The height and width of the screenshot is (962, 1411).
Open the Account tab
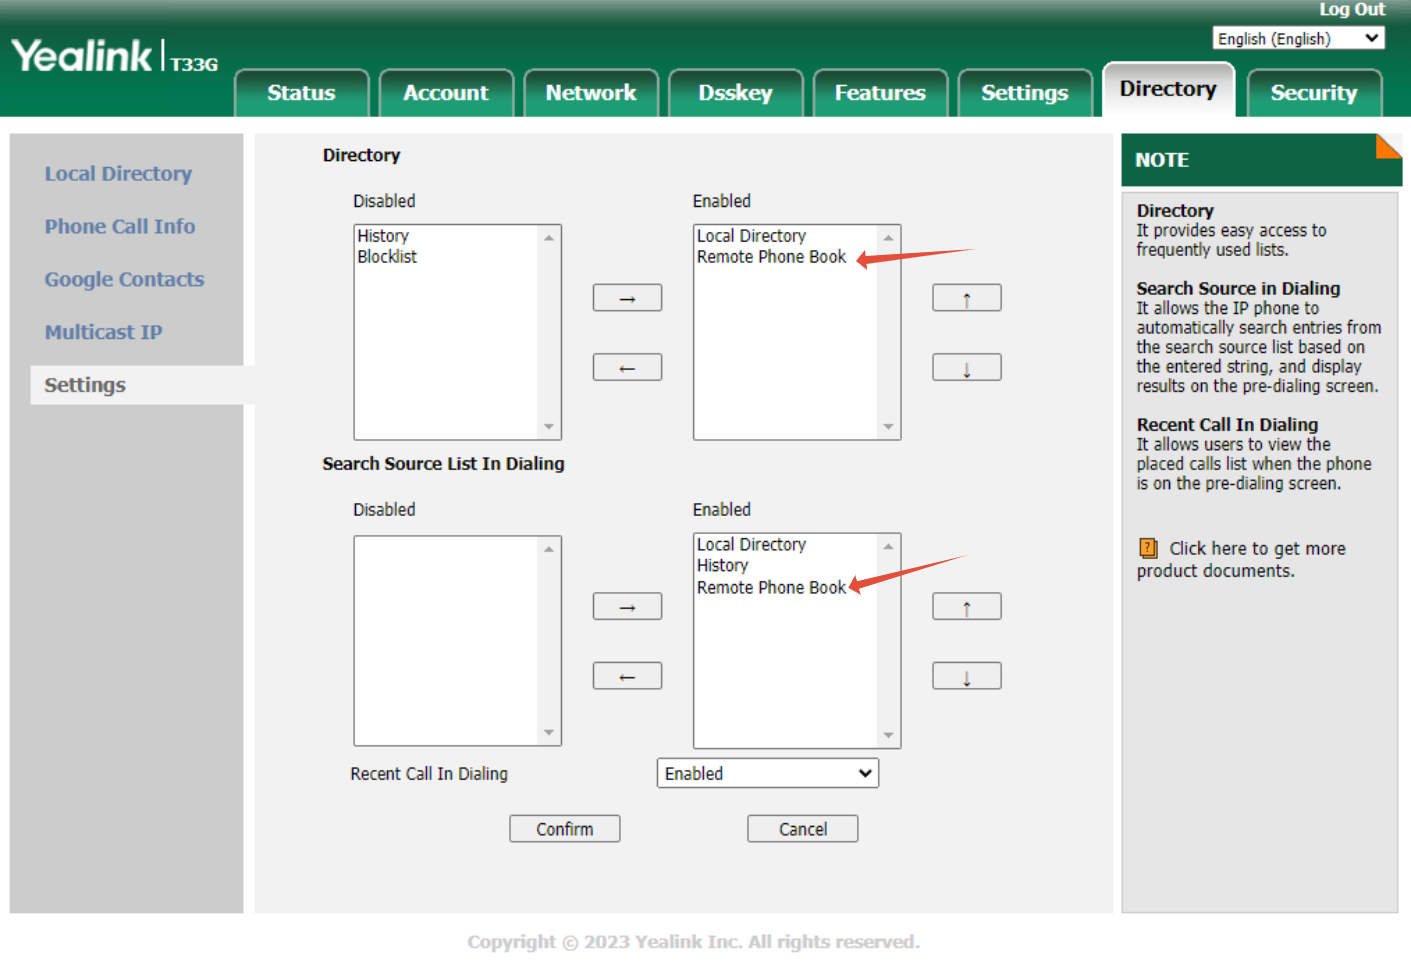(x=446, y=93)
